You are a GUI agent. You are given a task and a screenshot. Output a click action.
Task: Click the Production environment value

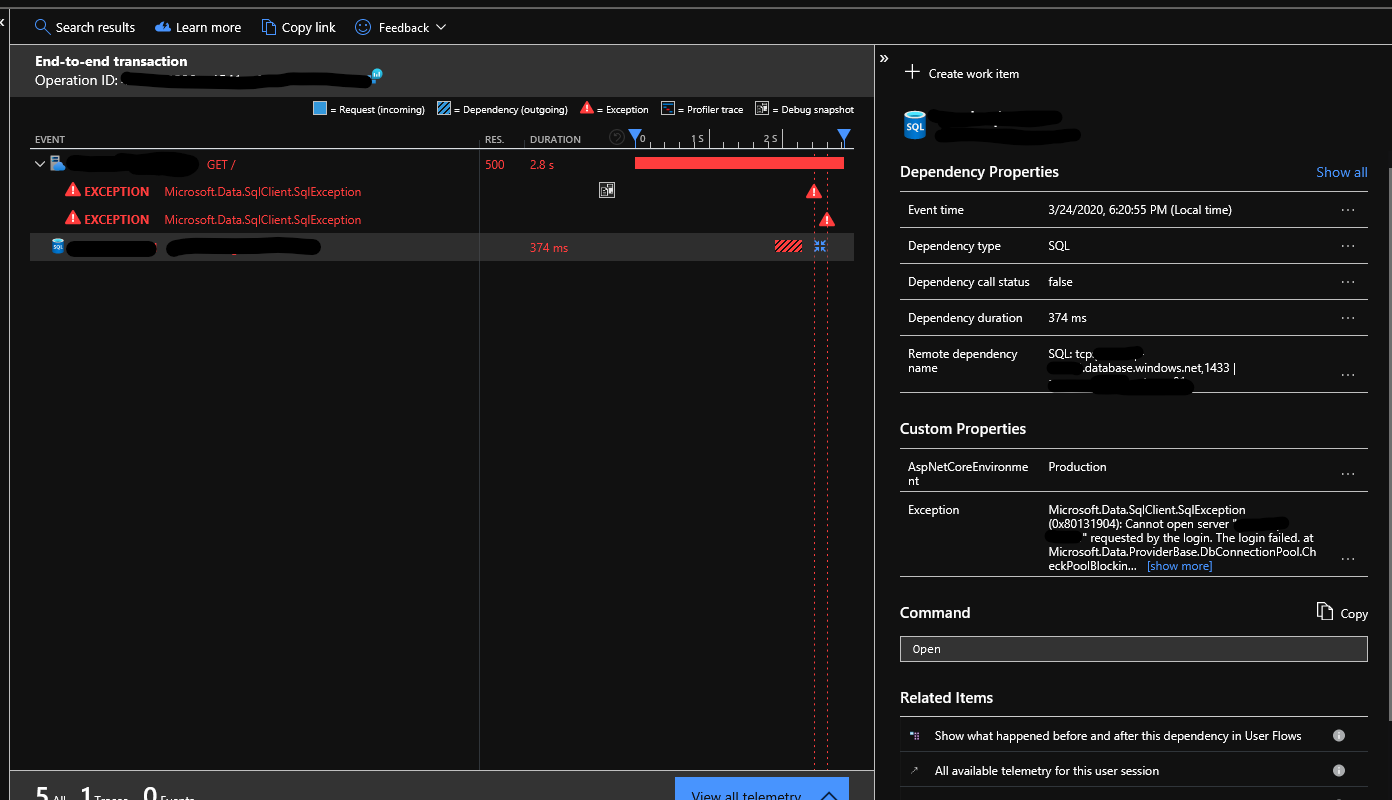1077,467
